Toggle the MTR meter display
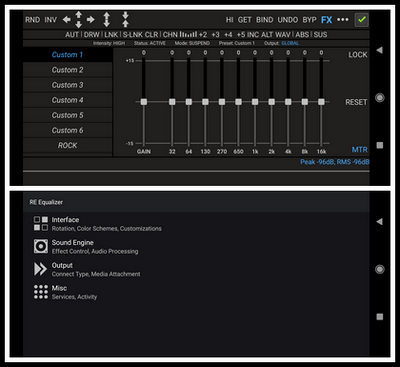Image resolution: width=400 pixels, height=367 pixels. [360, 150]
